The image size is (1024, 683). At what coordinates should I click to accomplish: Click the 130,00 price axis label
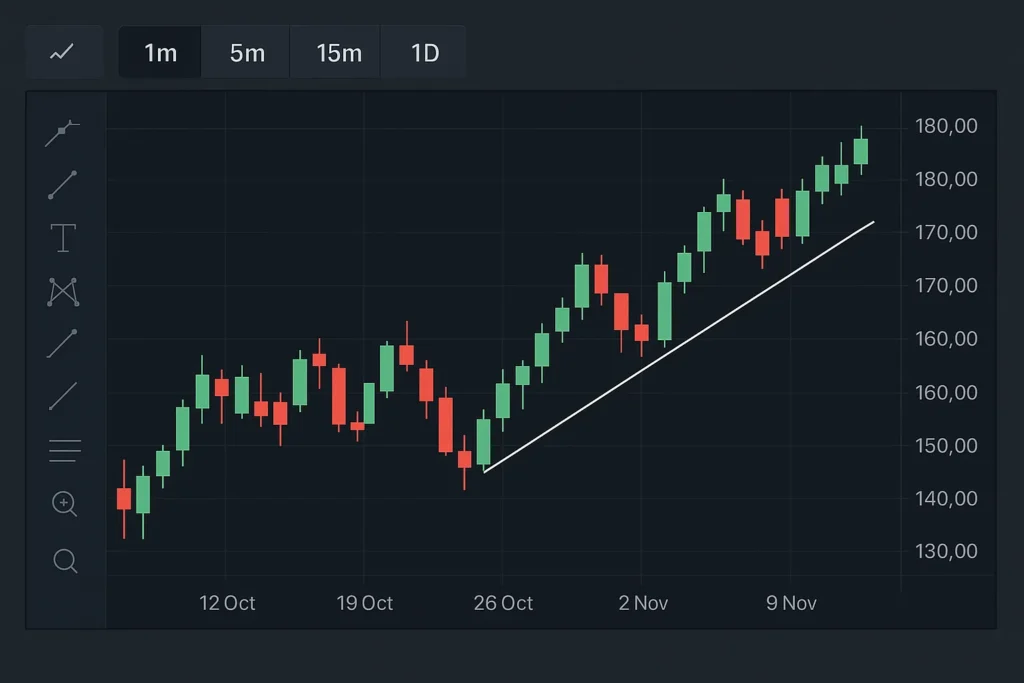[x=946, y=551]
